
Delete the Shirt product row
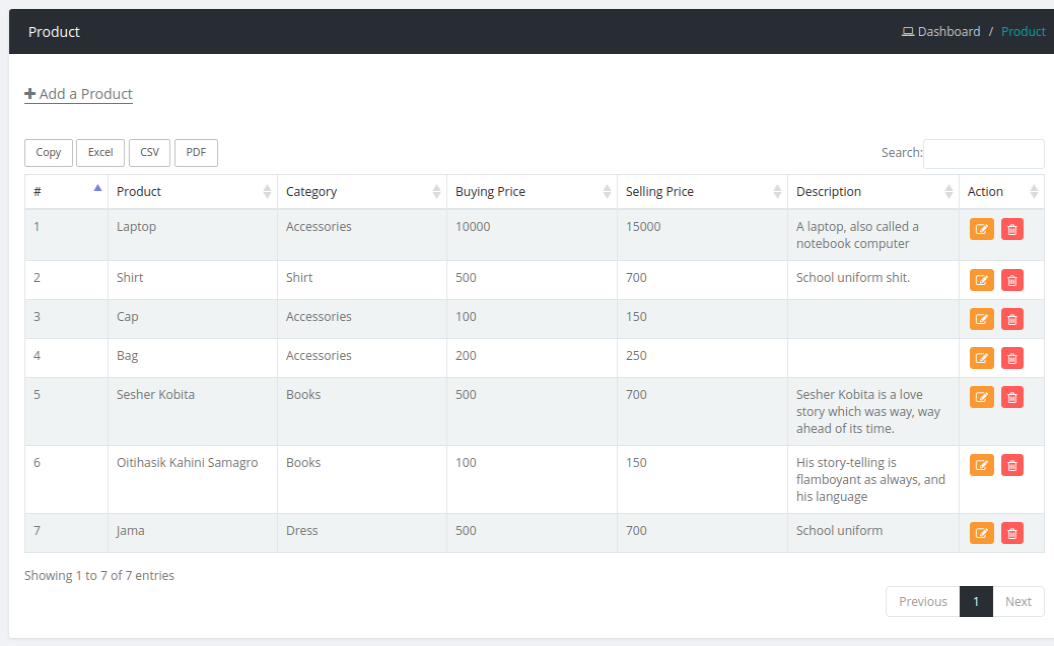click(x=1012, y=281)
